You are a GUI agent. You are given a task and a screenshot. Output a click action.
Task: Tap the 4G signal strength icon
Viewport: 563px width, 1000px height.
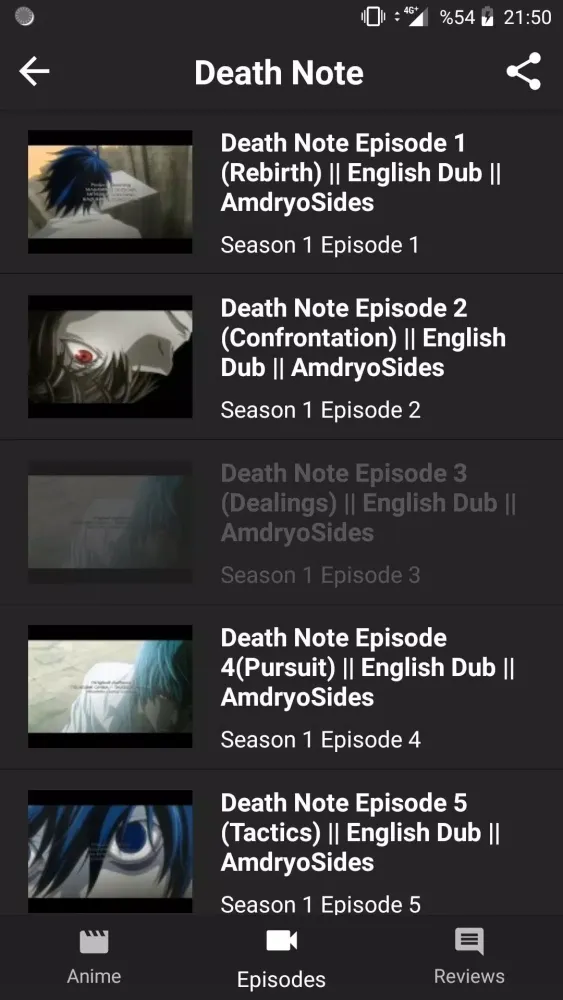(414, 17)
